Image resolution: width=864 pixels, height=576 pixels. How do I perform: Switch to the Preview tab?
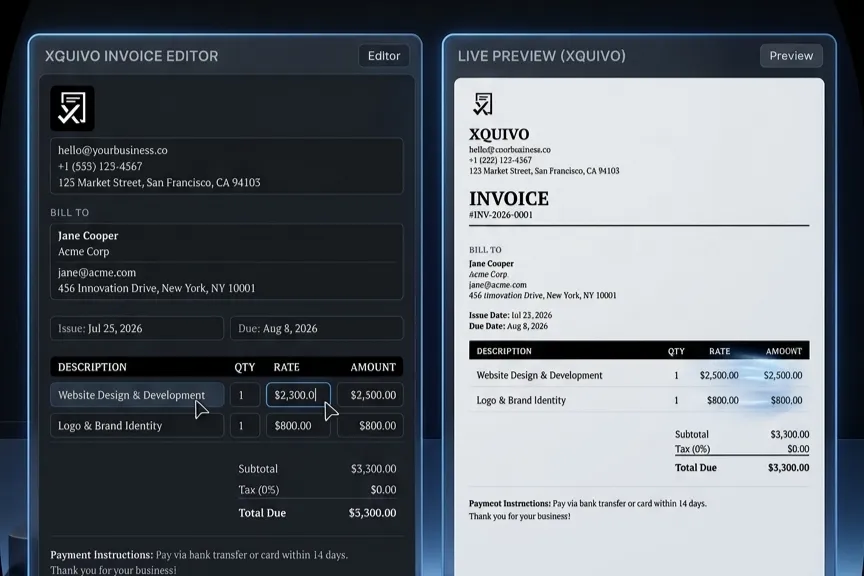[791, 56]
